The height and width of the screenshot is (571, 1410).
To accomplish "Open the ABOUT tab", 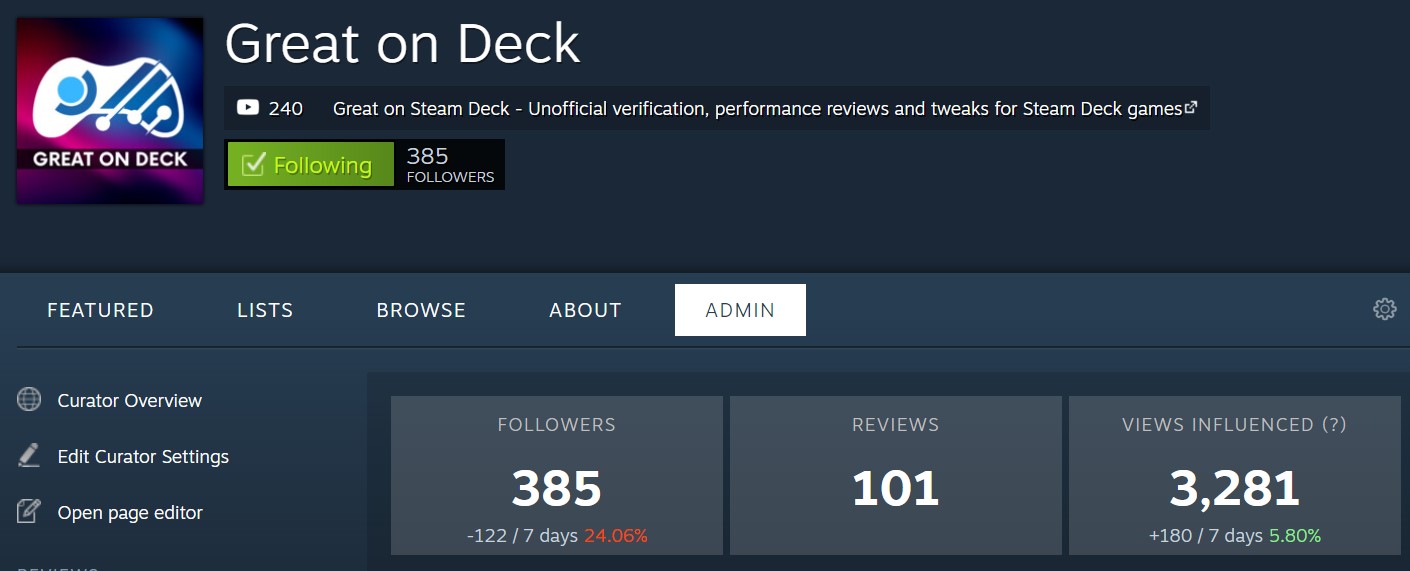I will pyautogui.click(x=585, y=310).
